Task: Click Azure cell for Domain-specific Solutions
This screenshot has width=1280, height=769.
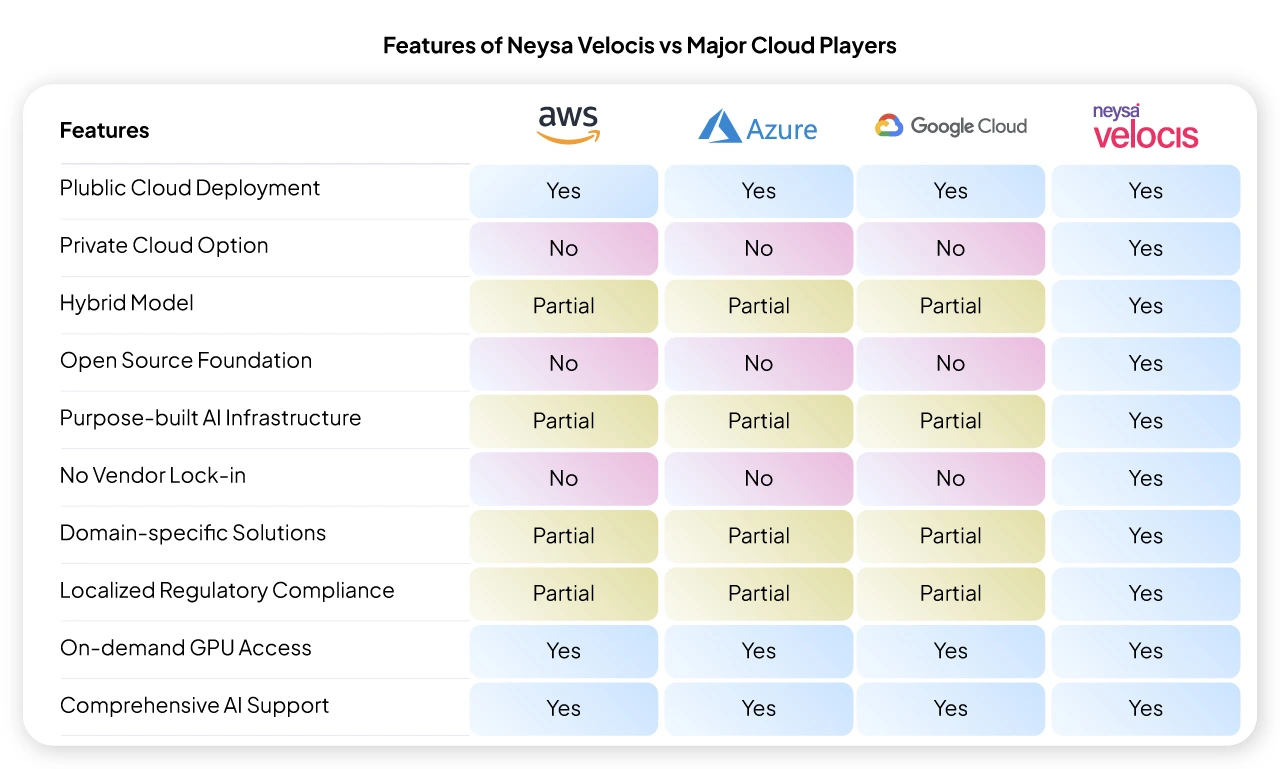Action: [759, 536]
